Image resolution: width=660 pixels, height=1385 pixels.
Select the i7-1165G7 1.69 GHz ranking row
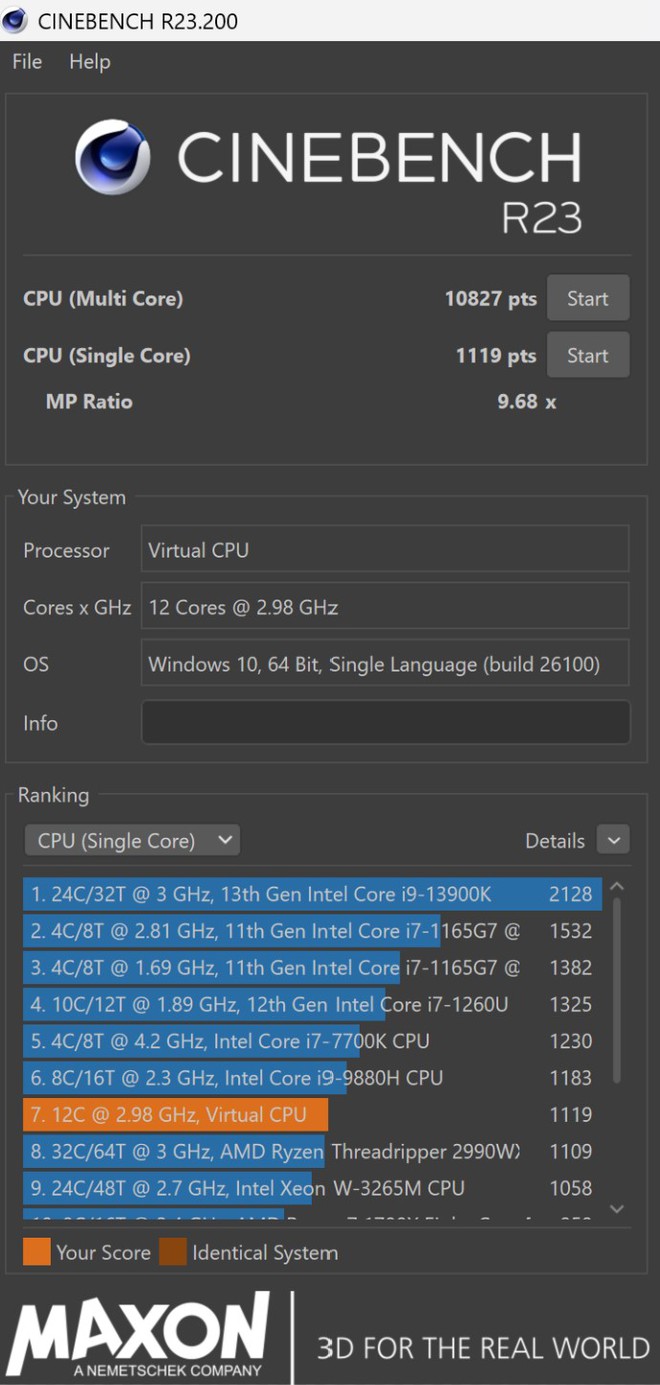click(x=312, y=968)
